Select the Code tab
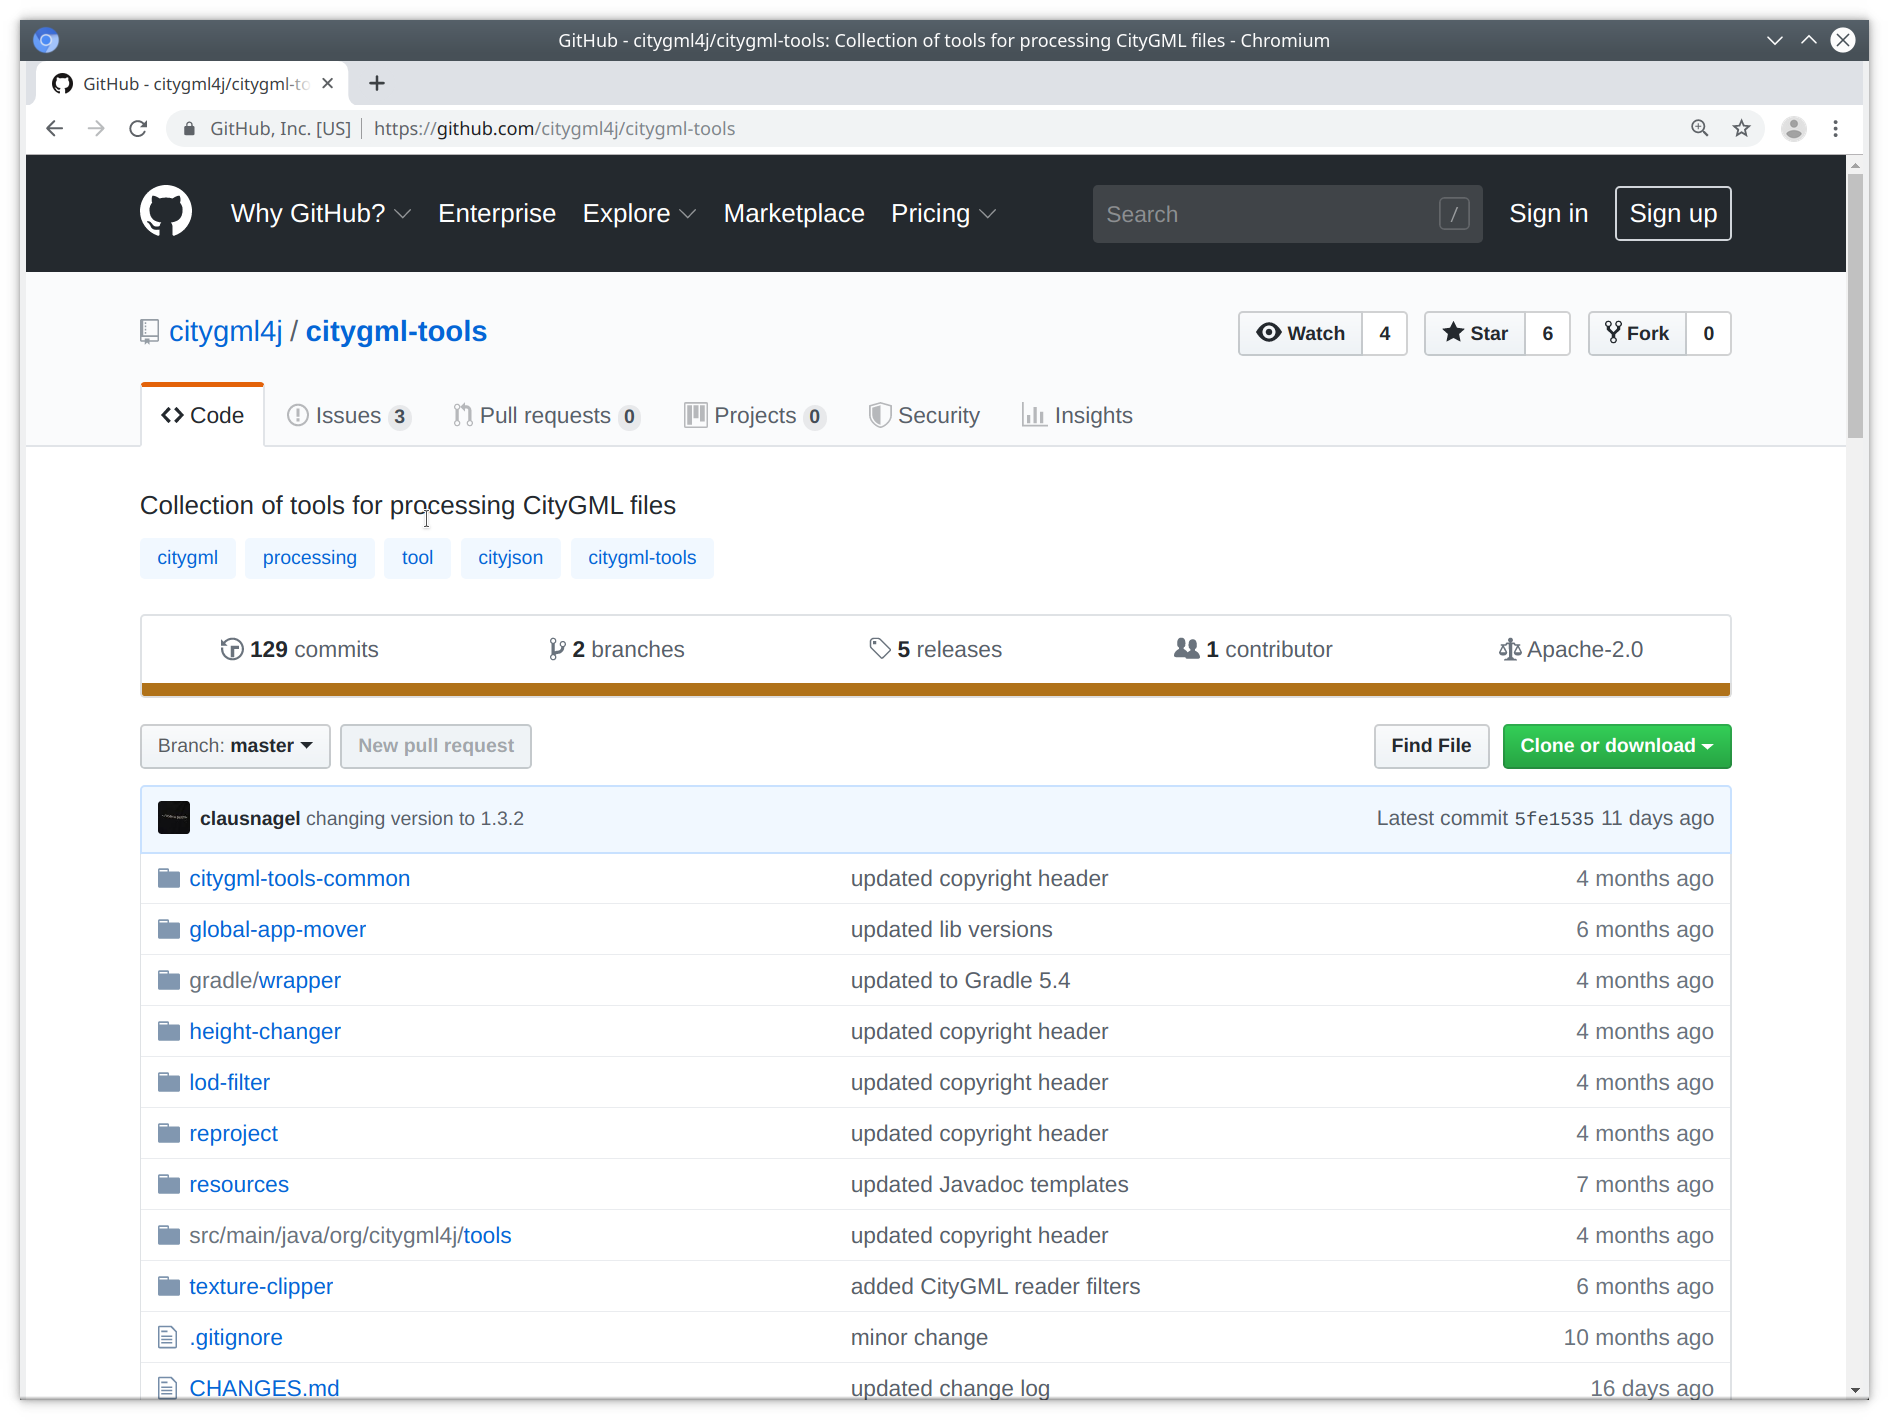Image resolution: width=1889 pixels, height=1420 pixels. (x=203, y=416)
